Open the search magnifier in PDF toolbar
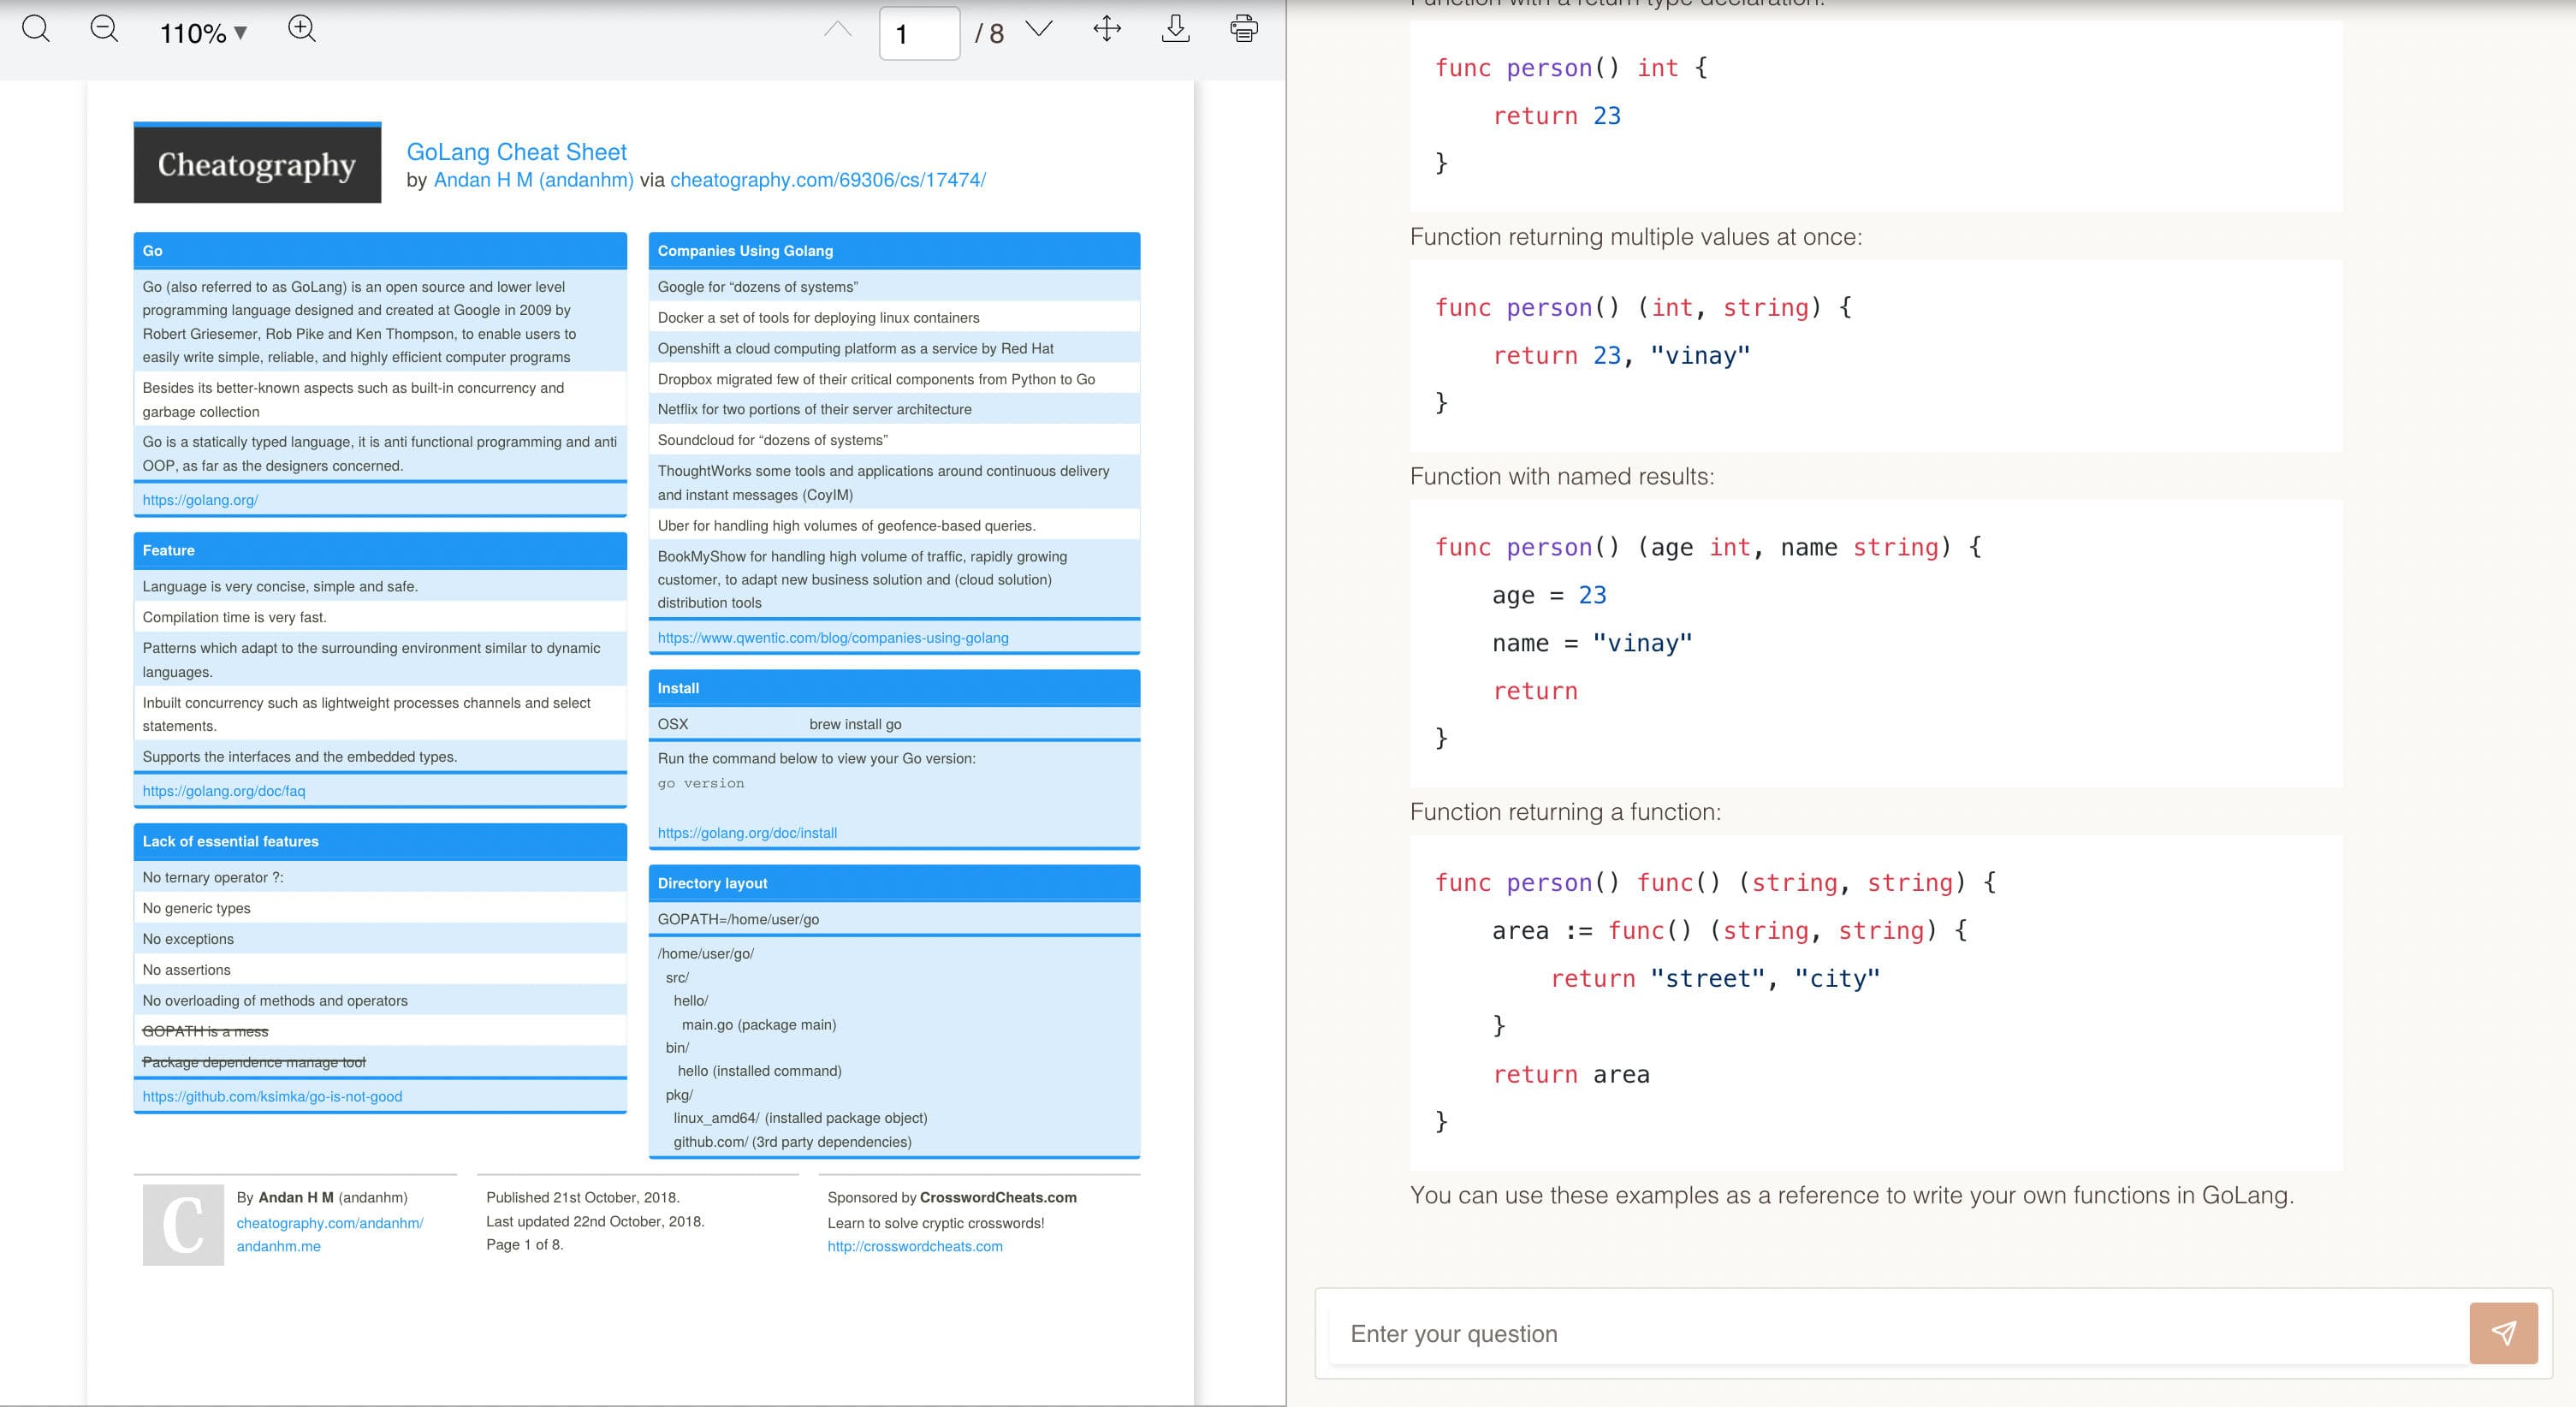 [36, 29]
